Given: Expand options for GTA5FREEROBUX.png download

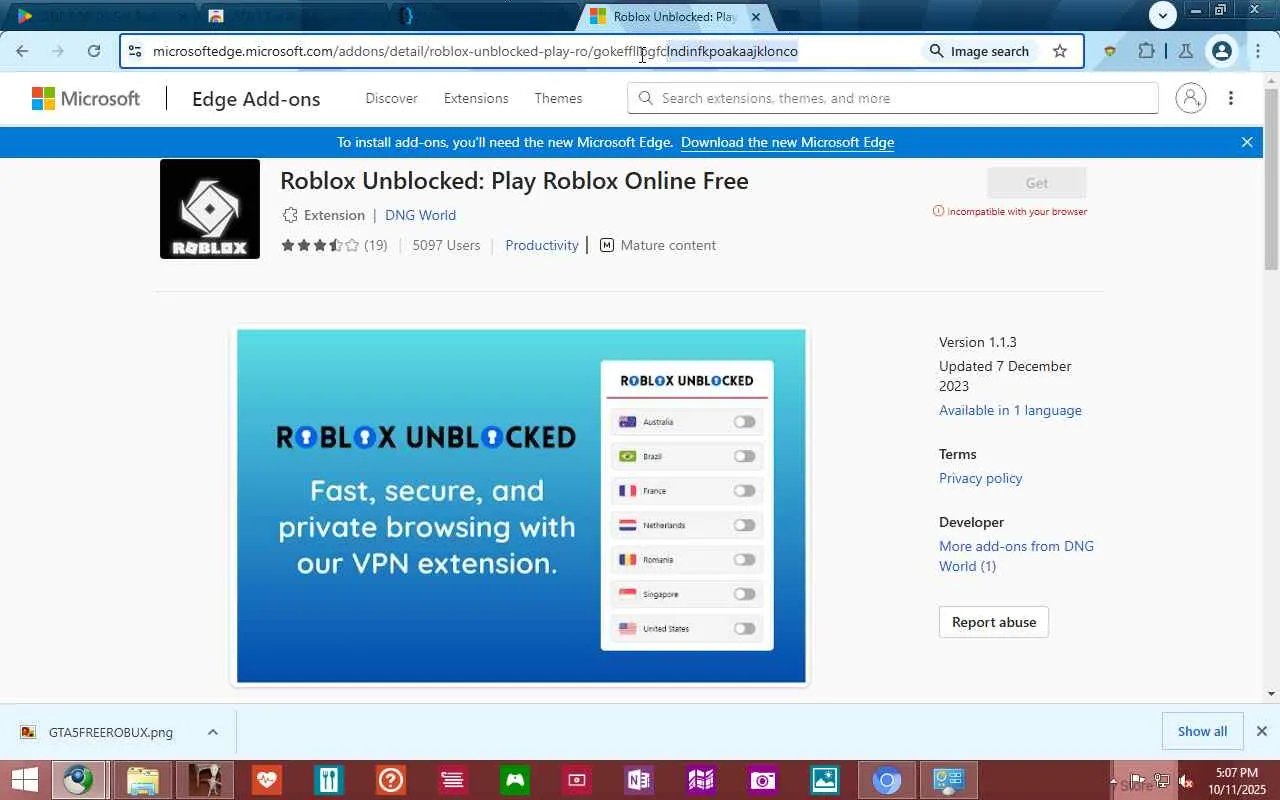Looking at the screenshot, I should tap(212, 732).
